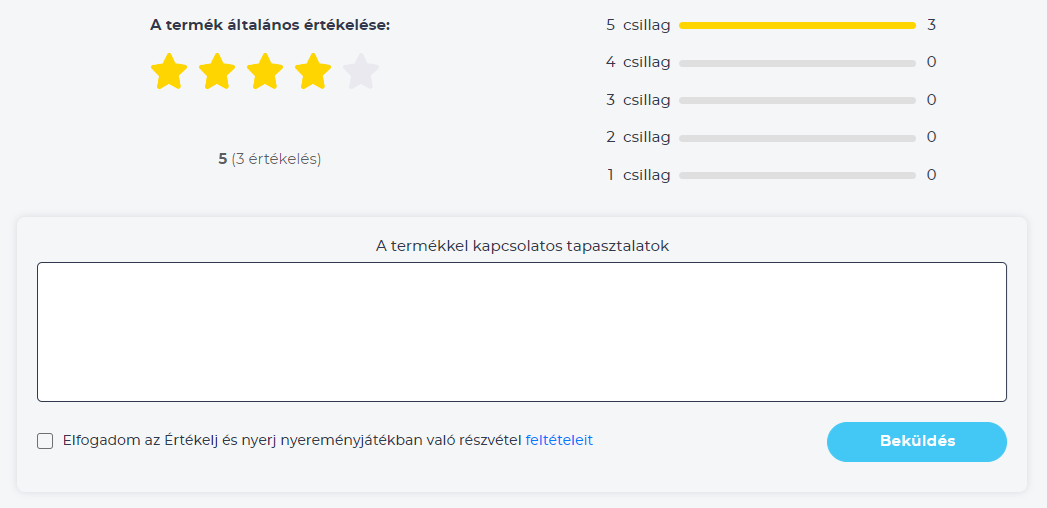This screenshot has height=508, width=1047.
Task: Click the 3 értékelés rating count text
Action: [276, 160]
